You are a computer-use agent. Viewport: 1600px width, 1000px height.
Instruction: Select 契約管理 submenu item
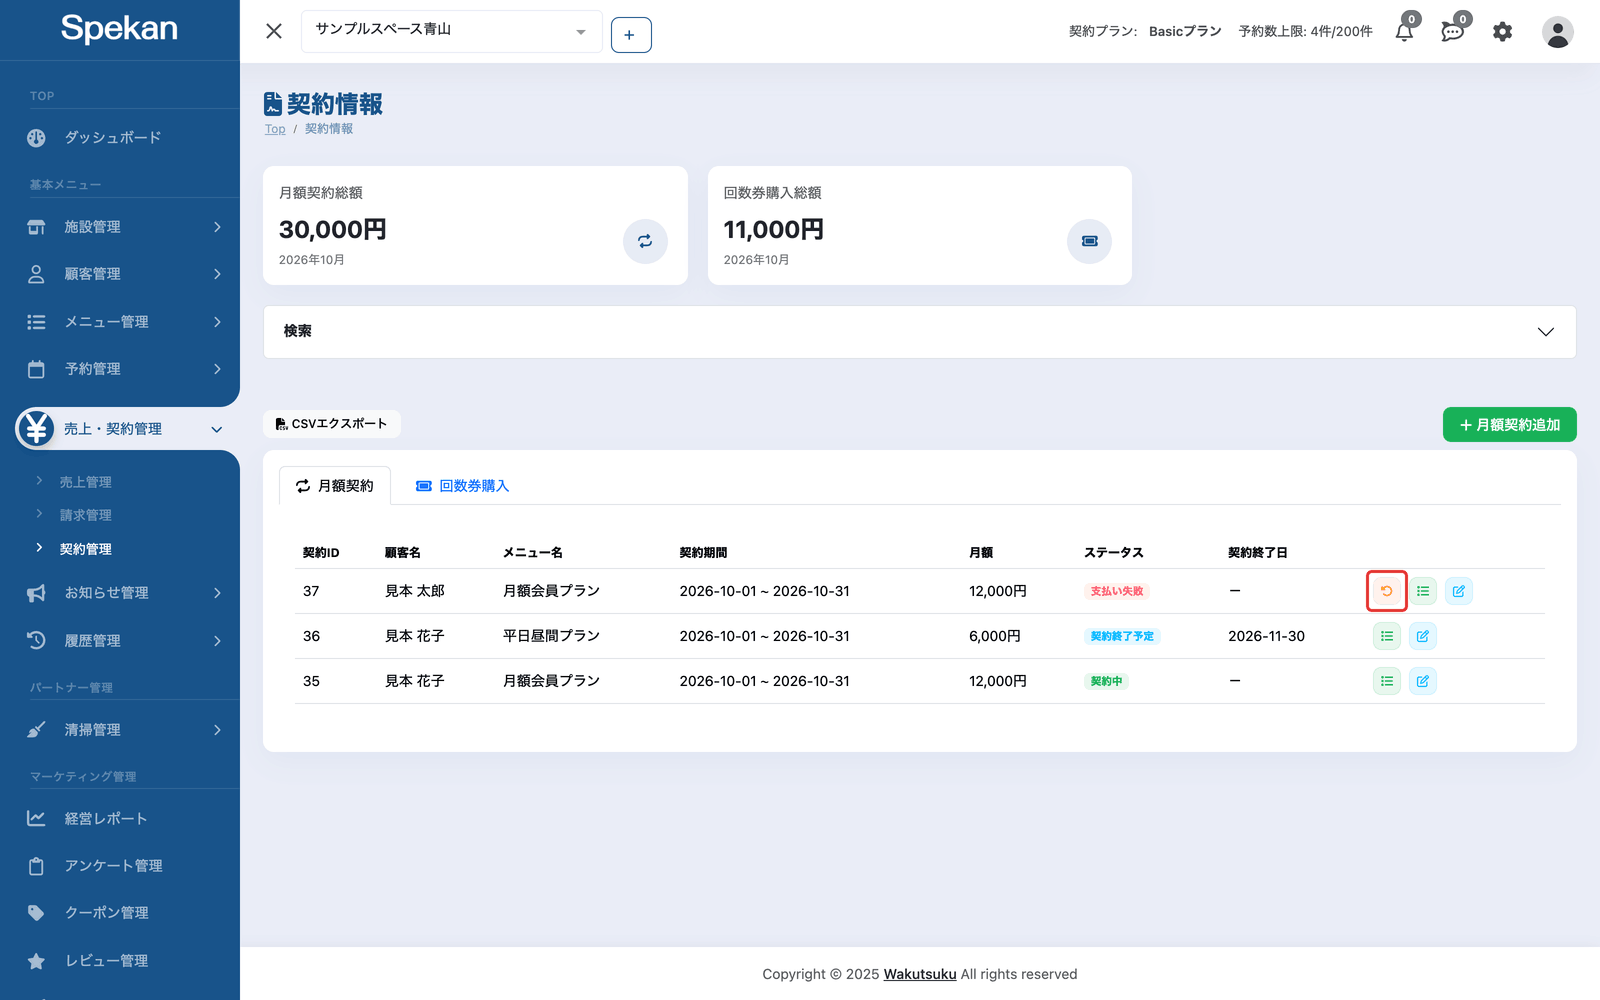point(86,549)
